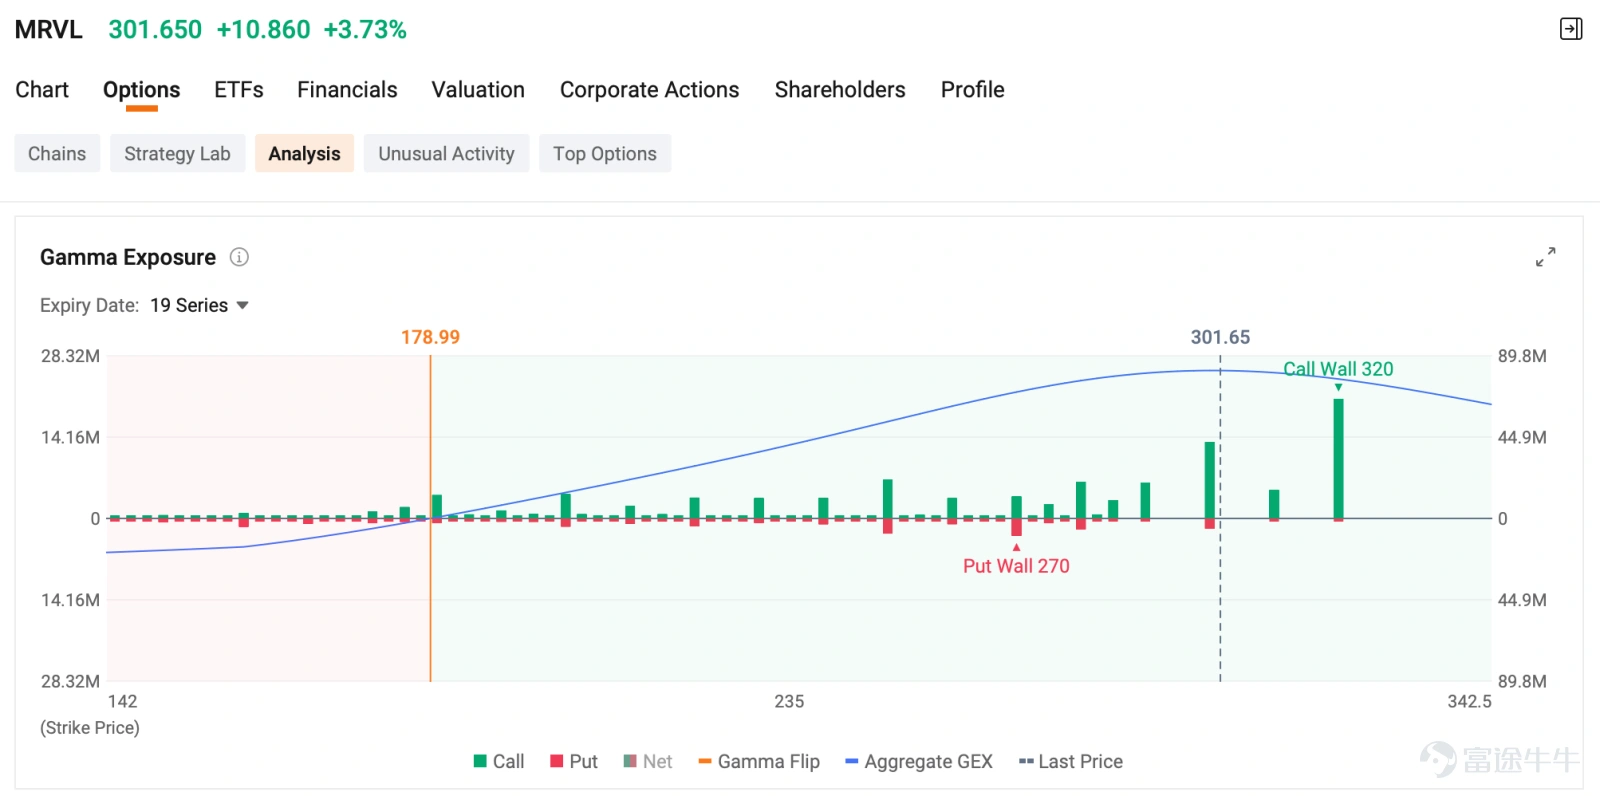Hide the Aggregate GEX line
Viewport: 1600px width, 796px height.
(919, 761)
